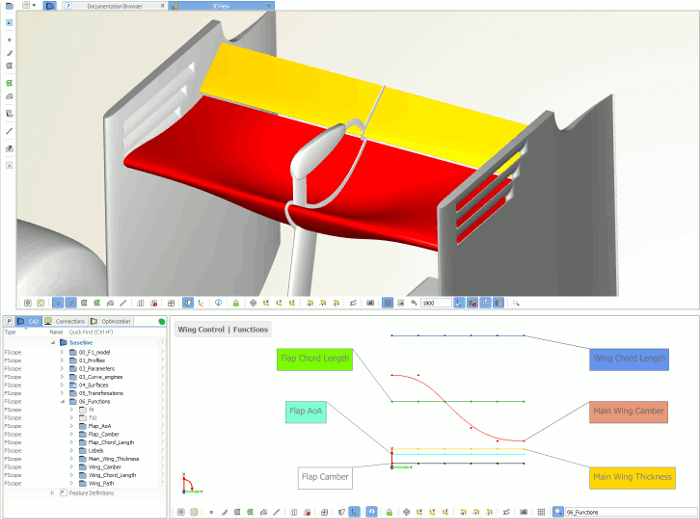700x519 pixels.
Task: Toggle the last highlighted button in 3D toolbar
Action: pyautogui.click(x=498, y=303)
